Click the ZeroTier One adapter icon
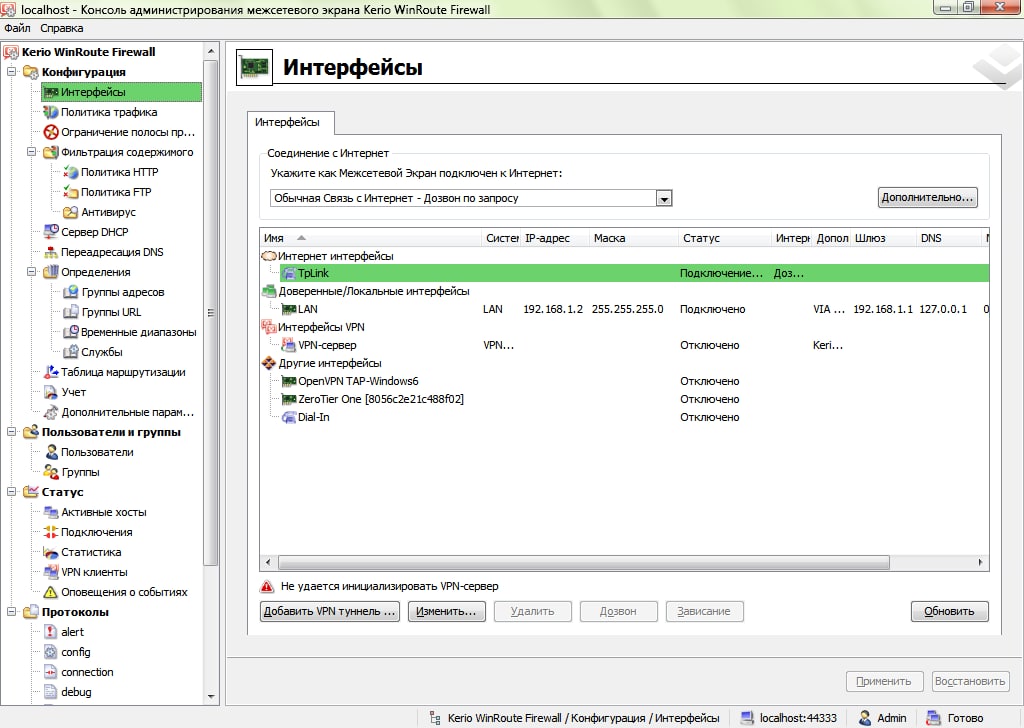 (289, 399)
